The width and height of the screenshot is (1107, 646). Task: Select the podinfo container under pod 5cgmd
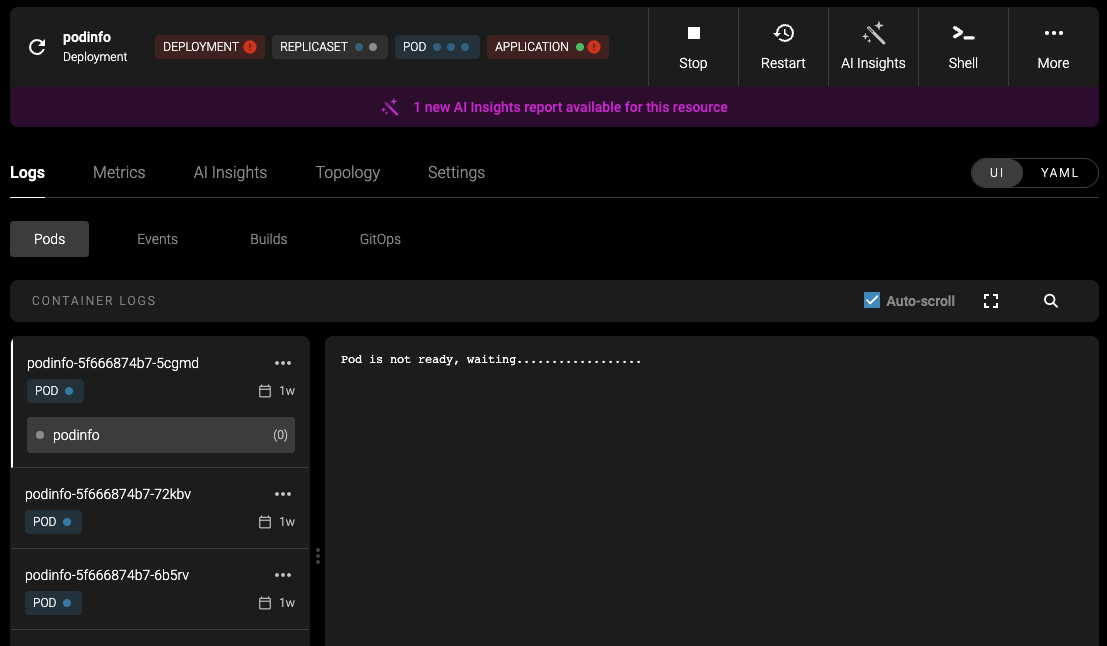coord(160,435)
